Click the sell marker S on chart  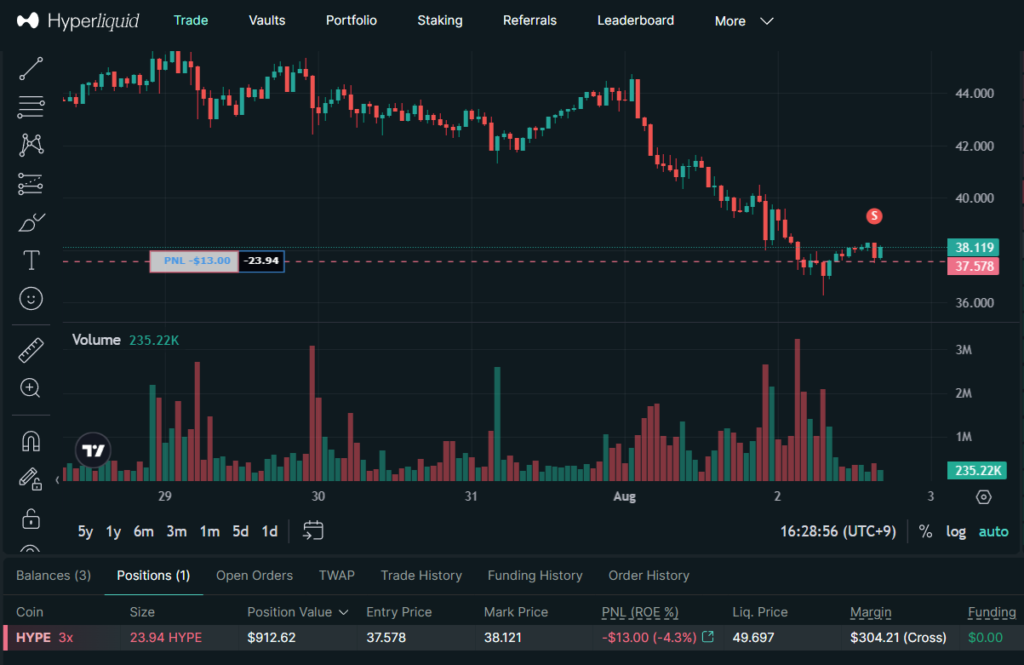coord(874,216)
